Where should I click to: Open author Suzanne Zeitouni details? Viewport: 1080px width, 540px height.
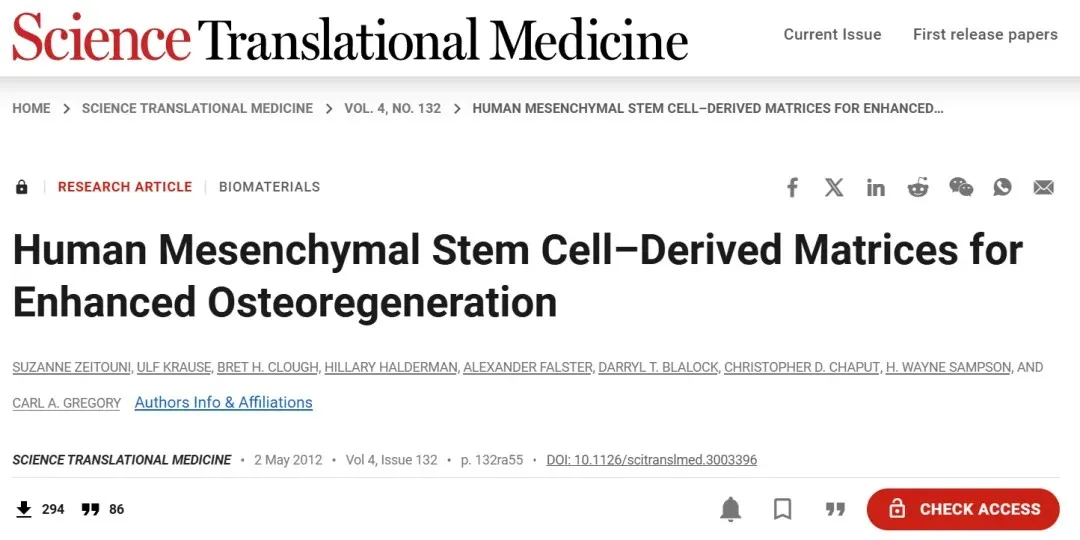click(72, 367)
